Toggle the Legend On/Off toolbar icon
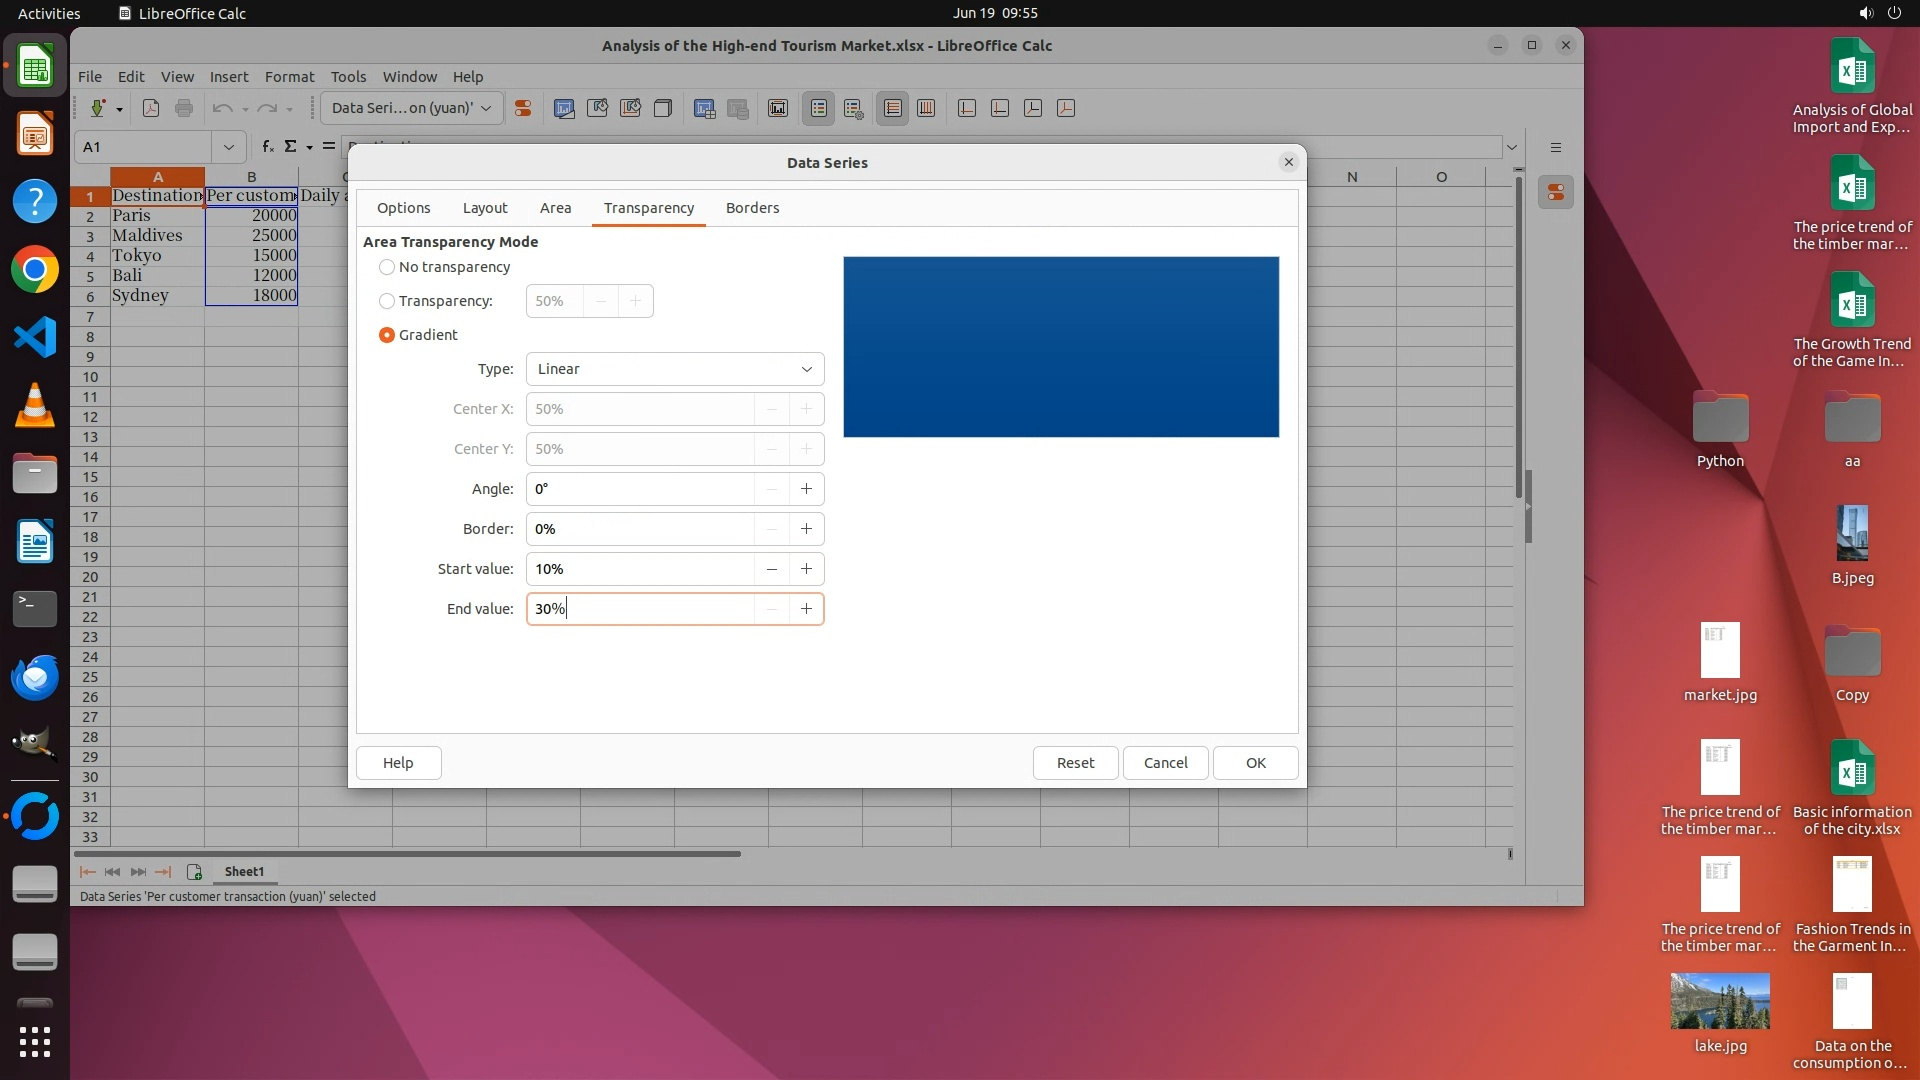The width and height of the screenshot is (1920, 1080). coord(818,109)
